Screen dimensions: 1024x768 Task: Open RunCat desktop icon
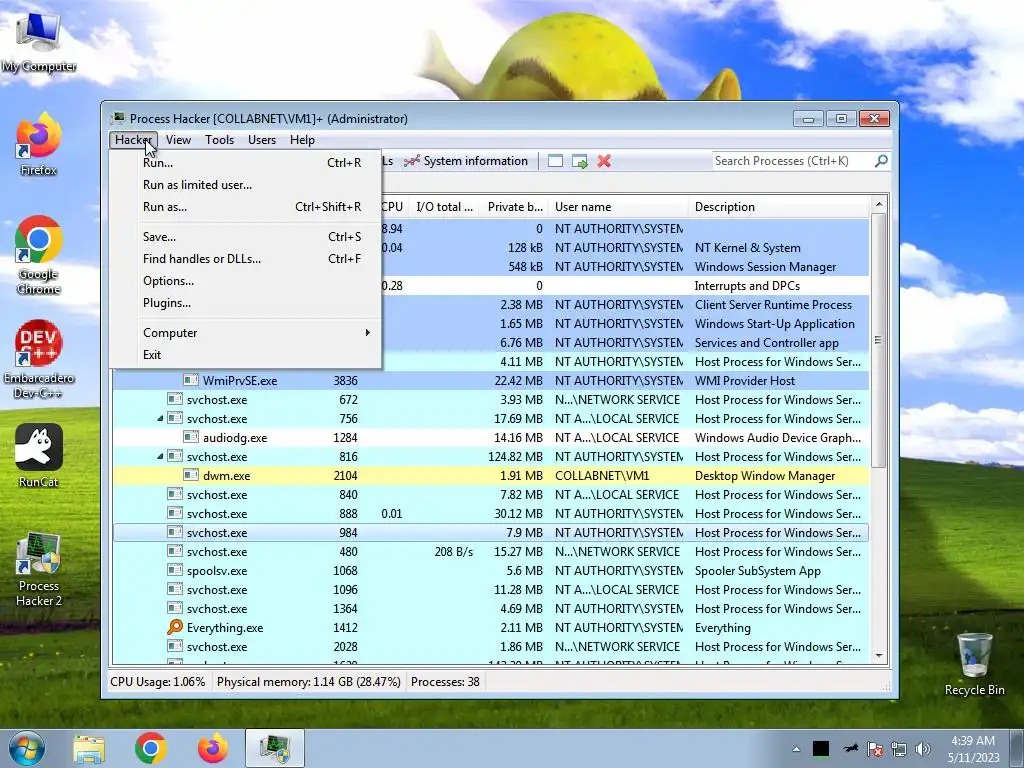tap(39, 455)
